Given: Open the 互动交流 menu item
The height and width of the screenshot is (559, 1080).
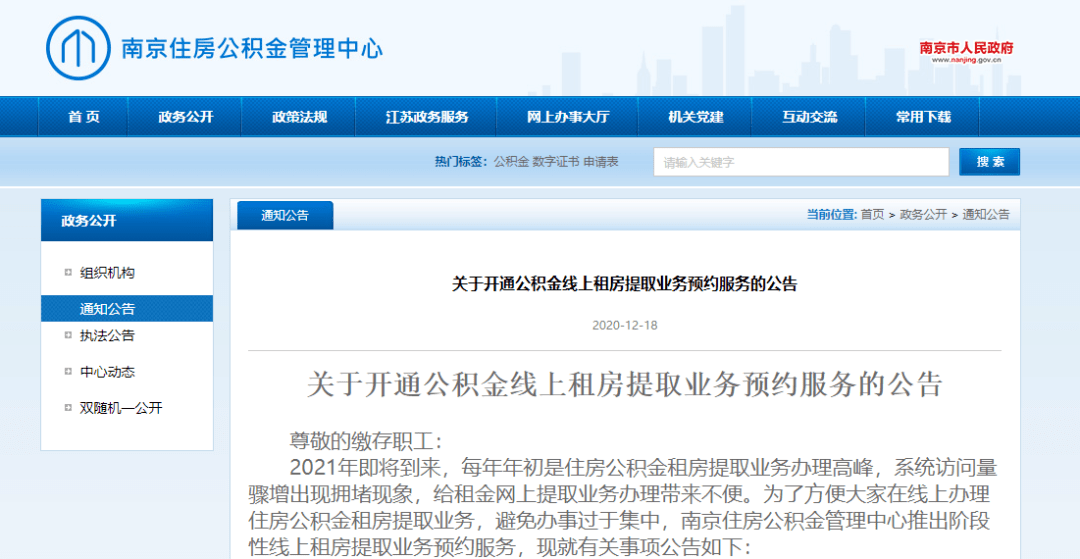Looking at the screenshot, I should click(x=809, y=117).
